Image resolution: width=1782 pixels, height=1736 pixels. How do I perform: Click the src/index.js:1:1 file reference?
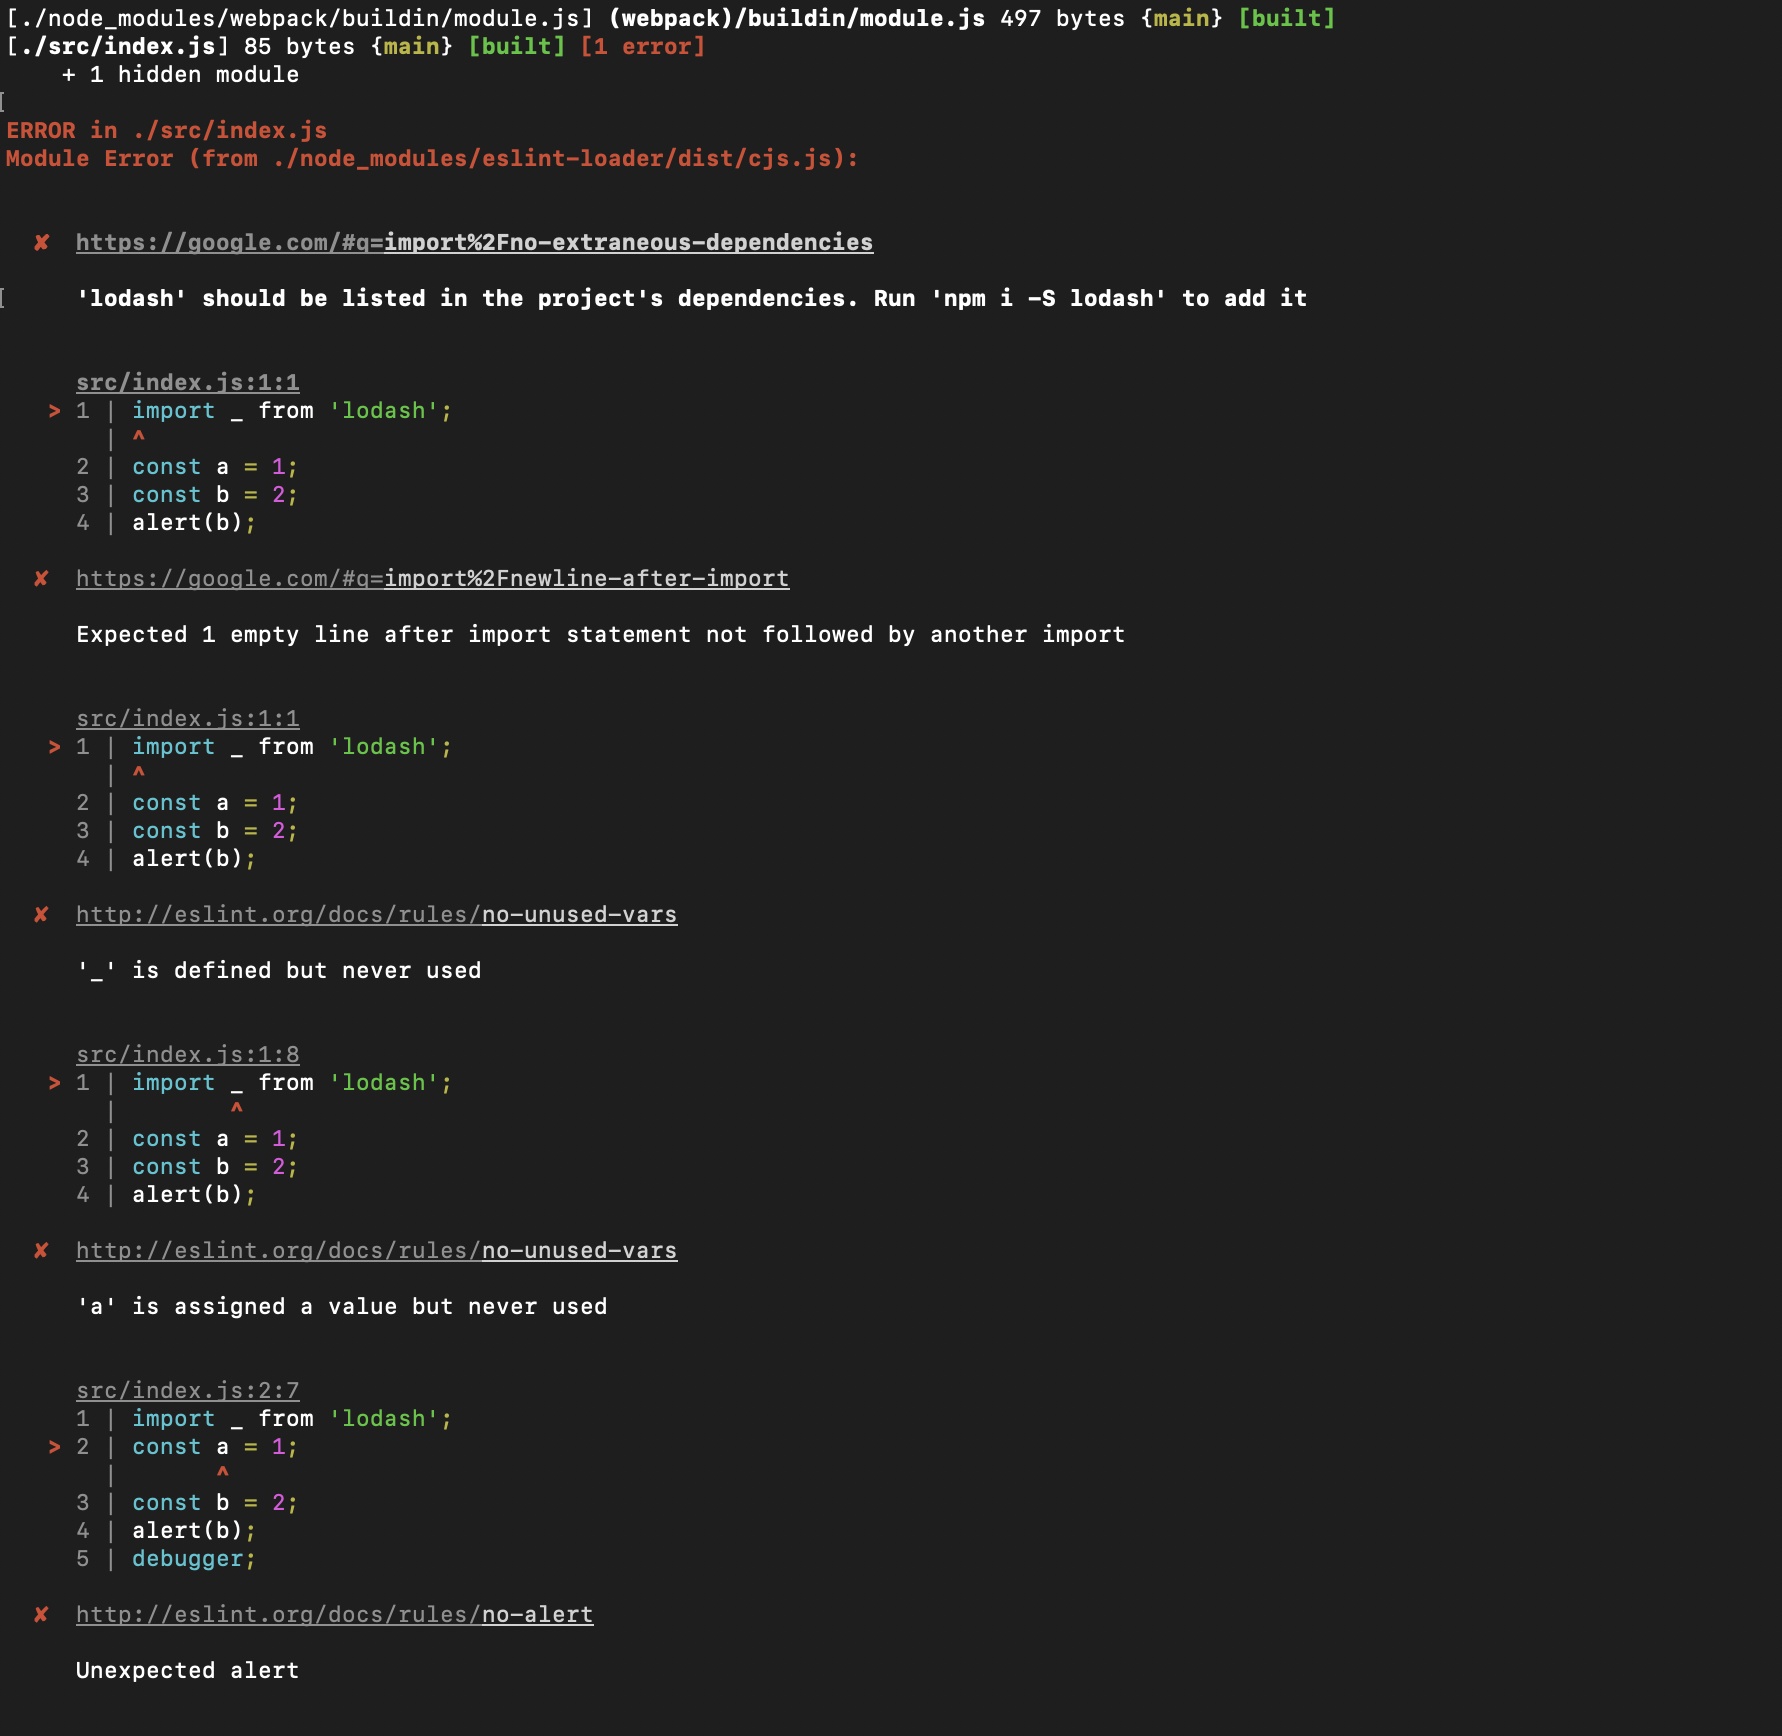188,381
